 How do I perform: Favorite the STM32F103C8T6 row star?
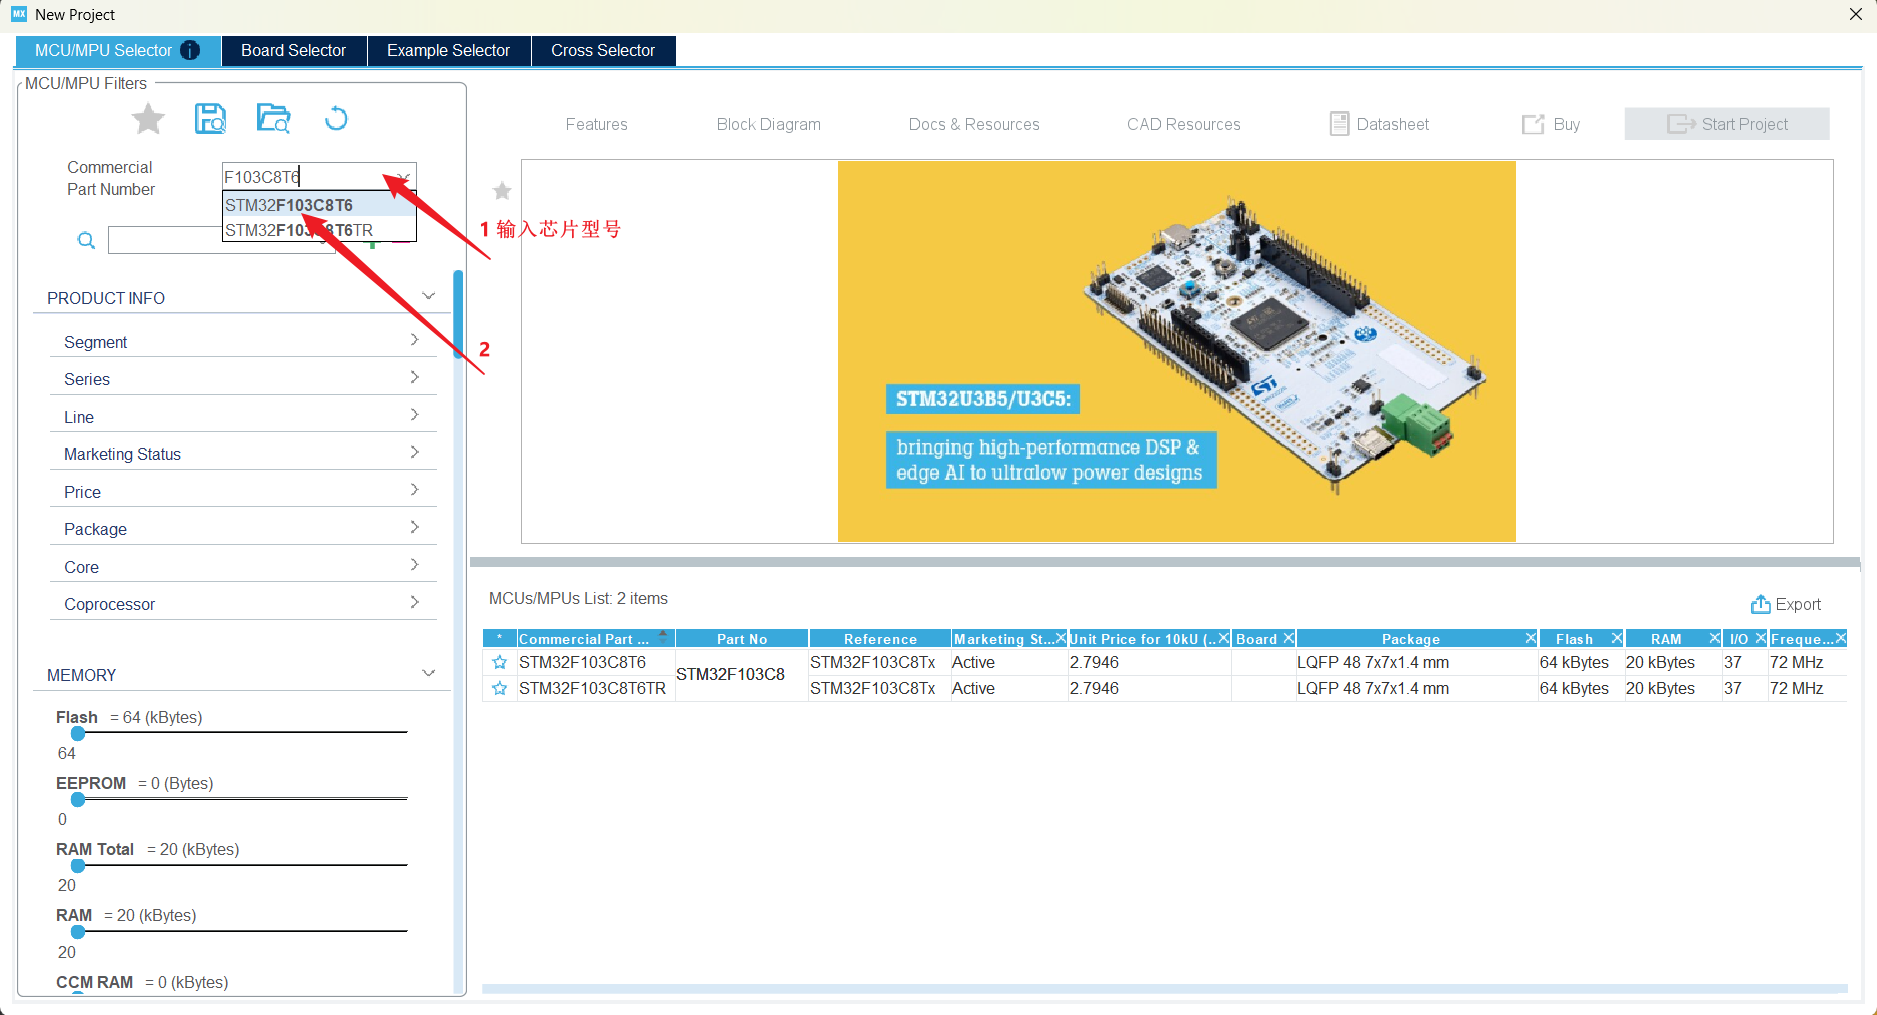[500, 662]
